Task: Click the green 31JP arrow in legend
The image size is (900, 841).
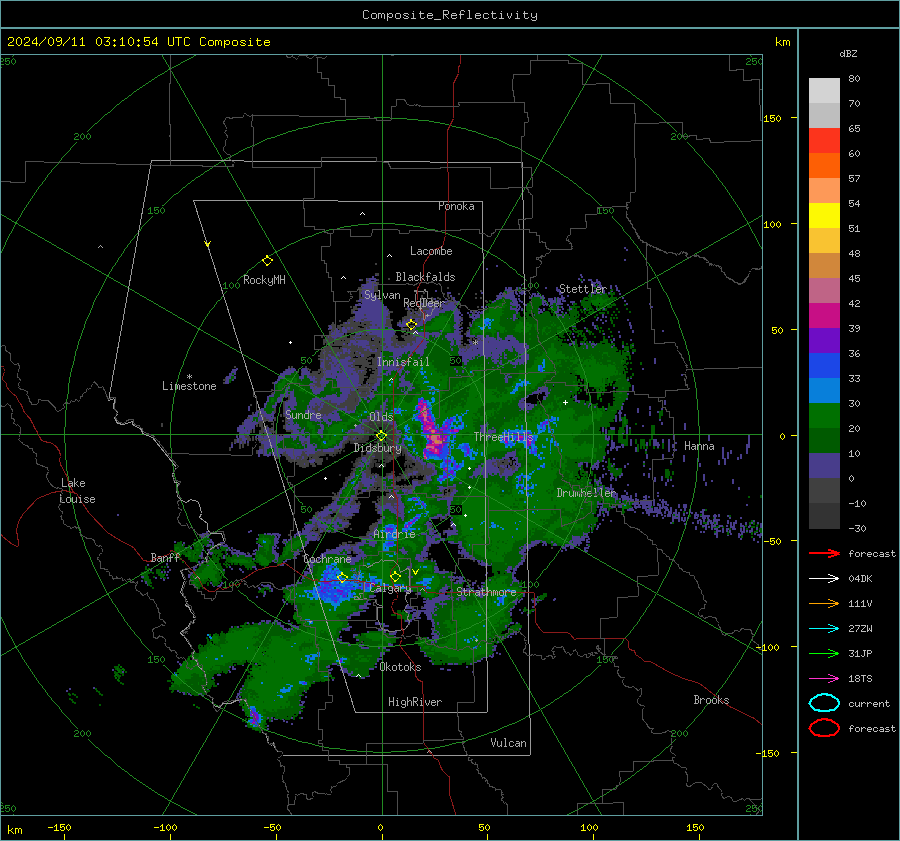Action: click(824, 653)
